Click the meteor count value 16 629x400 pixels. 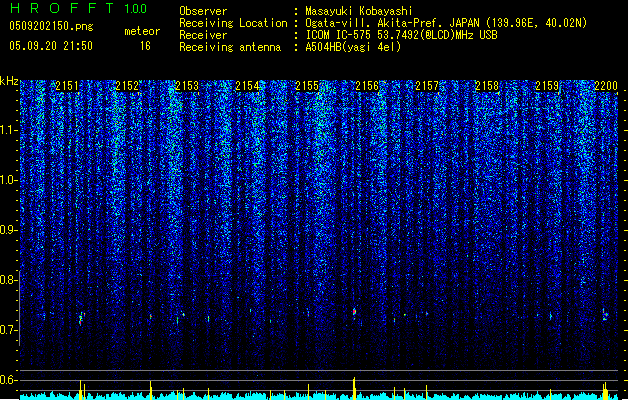point(145,46)
